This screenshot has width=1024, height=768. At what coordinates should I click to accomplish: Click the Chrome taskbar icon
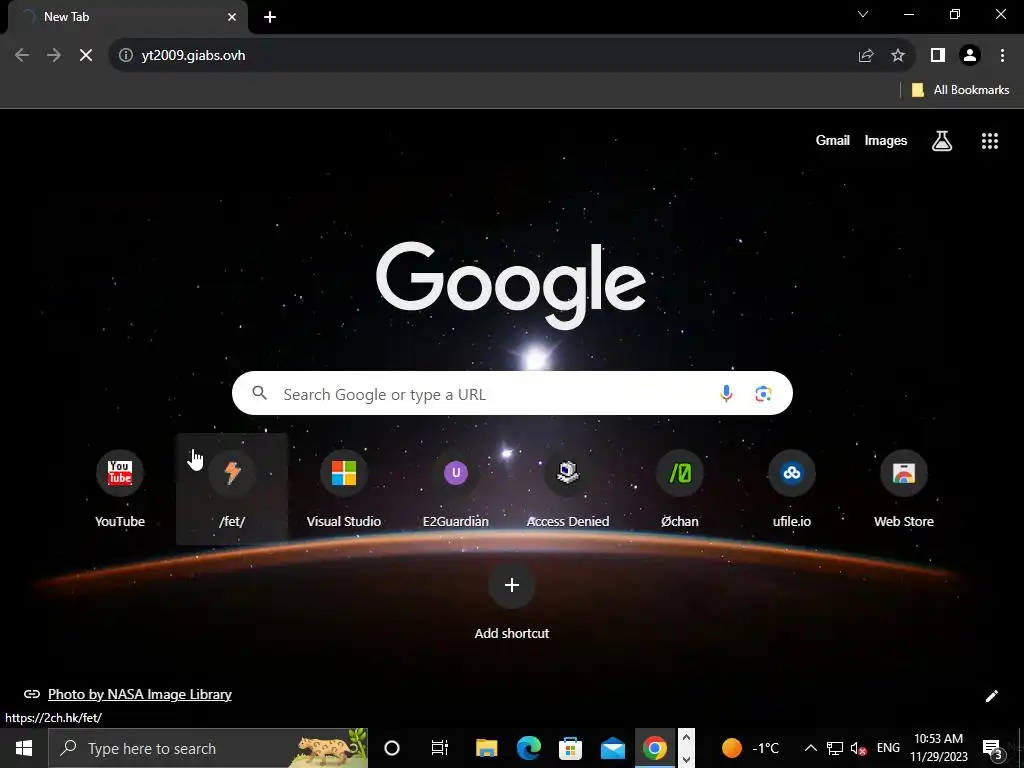(x=654, y=748)
